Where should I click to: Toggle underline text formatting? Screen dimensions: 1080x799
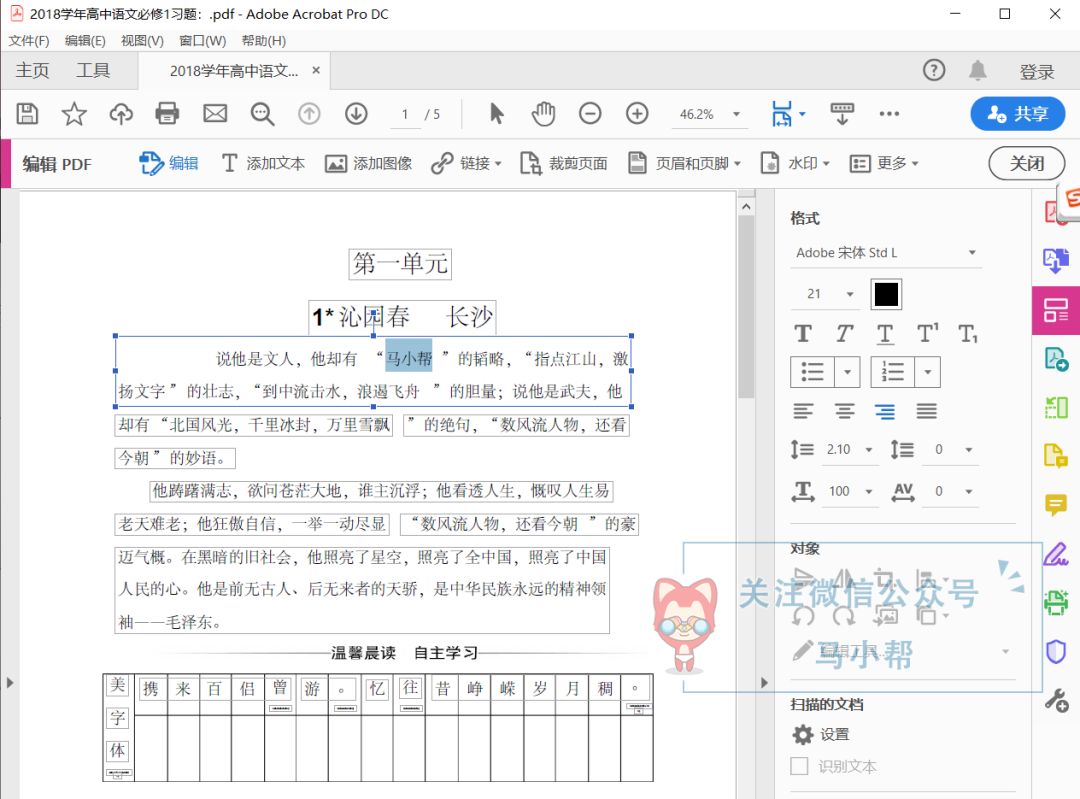tap(885, 334)
